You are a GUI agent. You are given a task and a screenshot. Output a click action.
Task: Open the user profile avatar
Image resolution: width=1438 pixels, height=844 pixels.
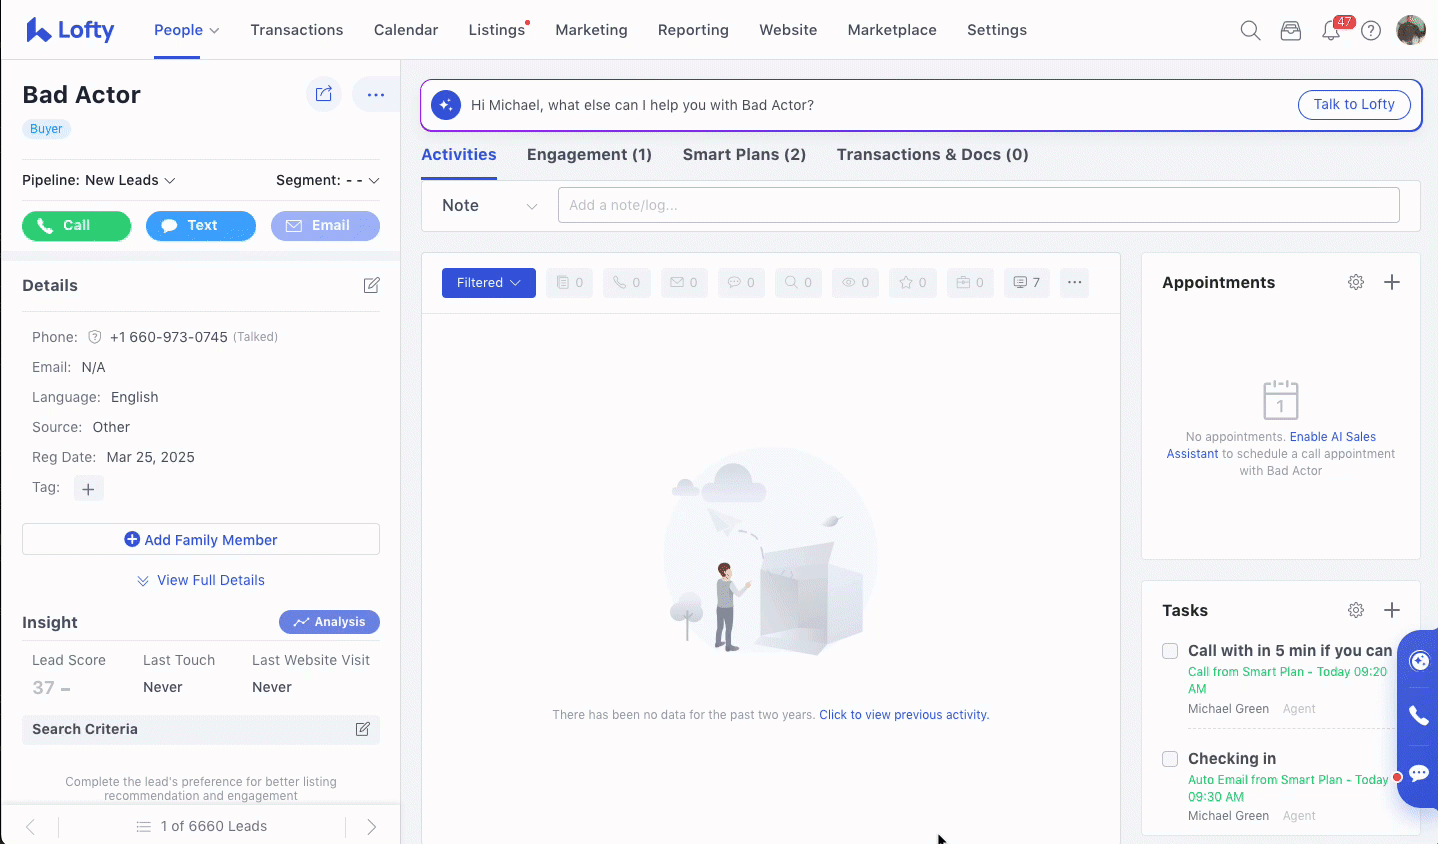[x=1411, y=30]
